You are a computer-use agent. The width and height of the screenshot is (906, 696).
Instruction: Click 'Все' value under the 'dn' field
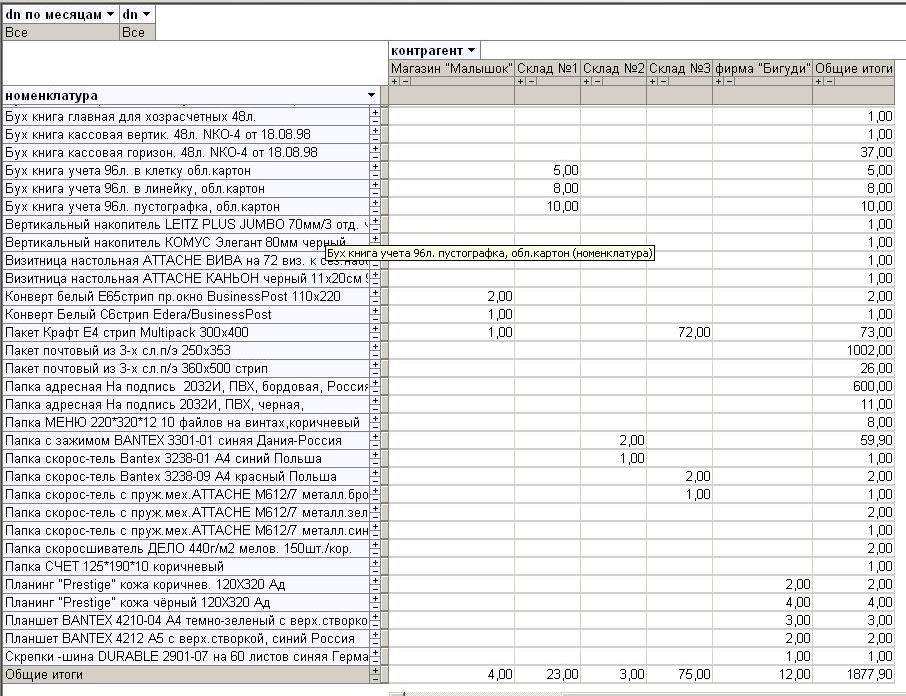pos(137,32)
